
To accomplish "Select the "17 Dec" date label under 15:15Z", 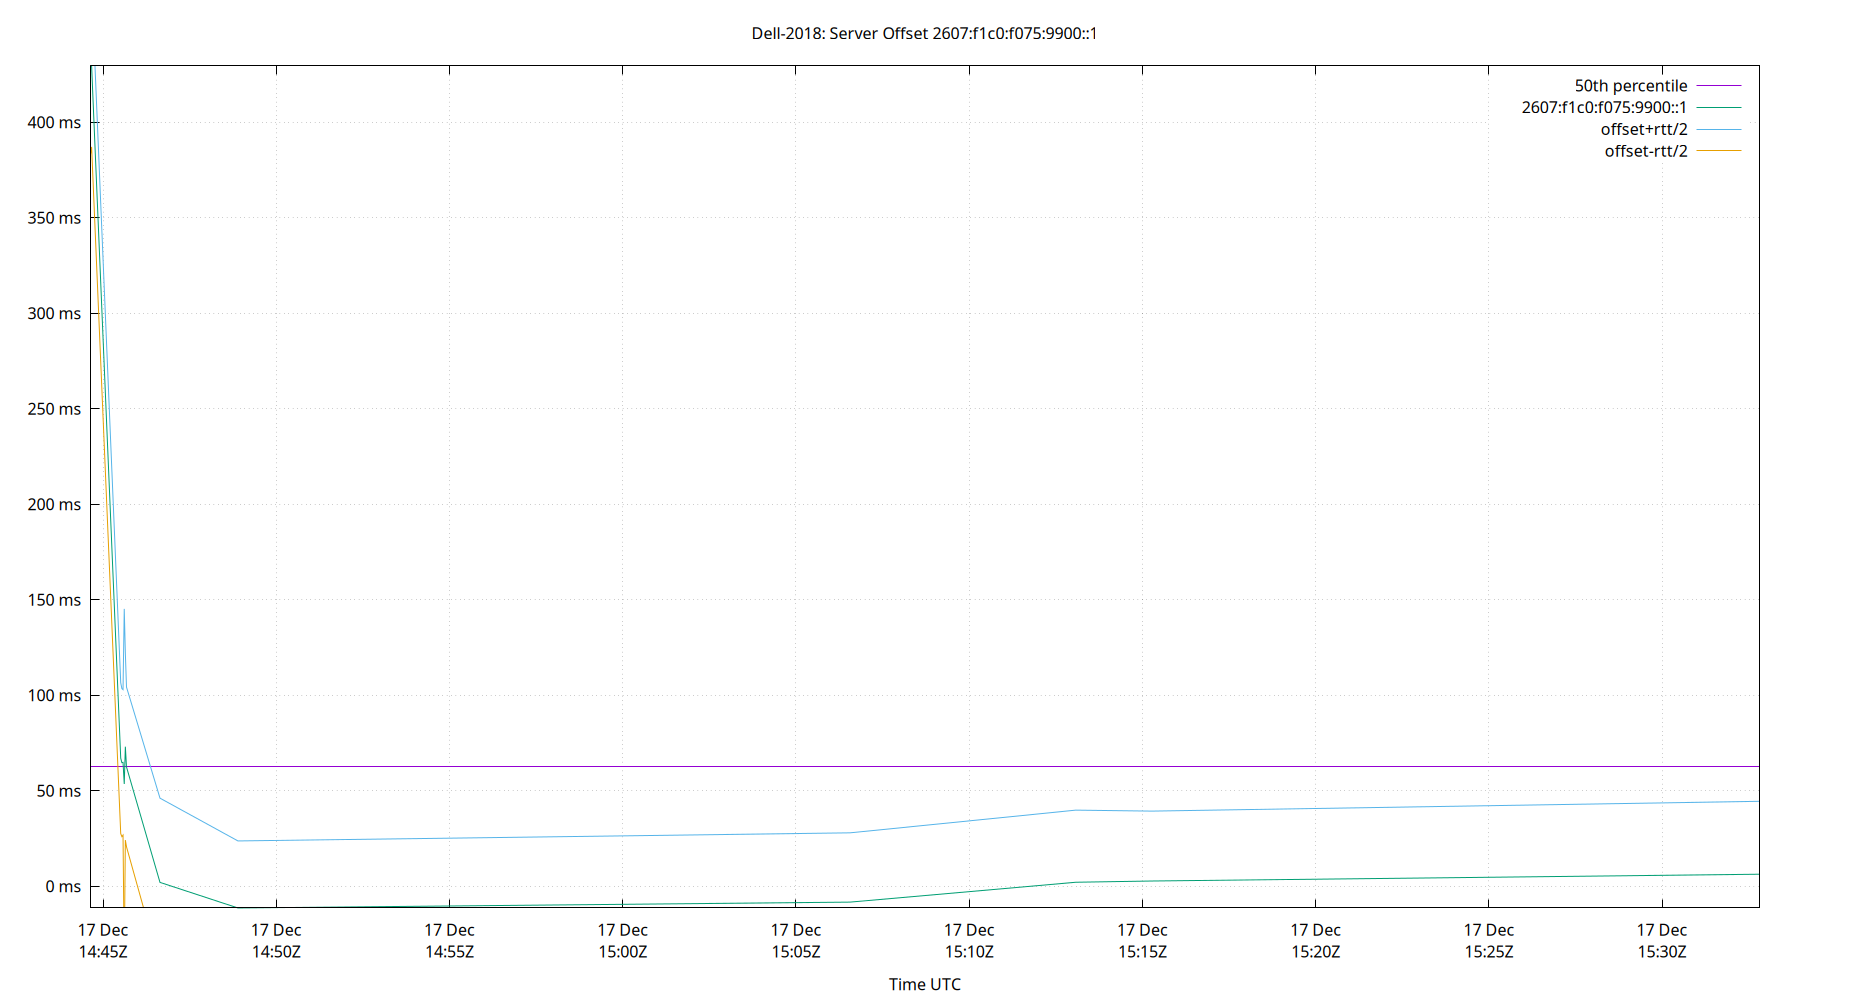I will point(1143,929).
